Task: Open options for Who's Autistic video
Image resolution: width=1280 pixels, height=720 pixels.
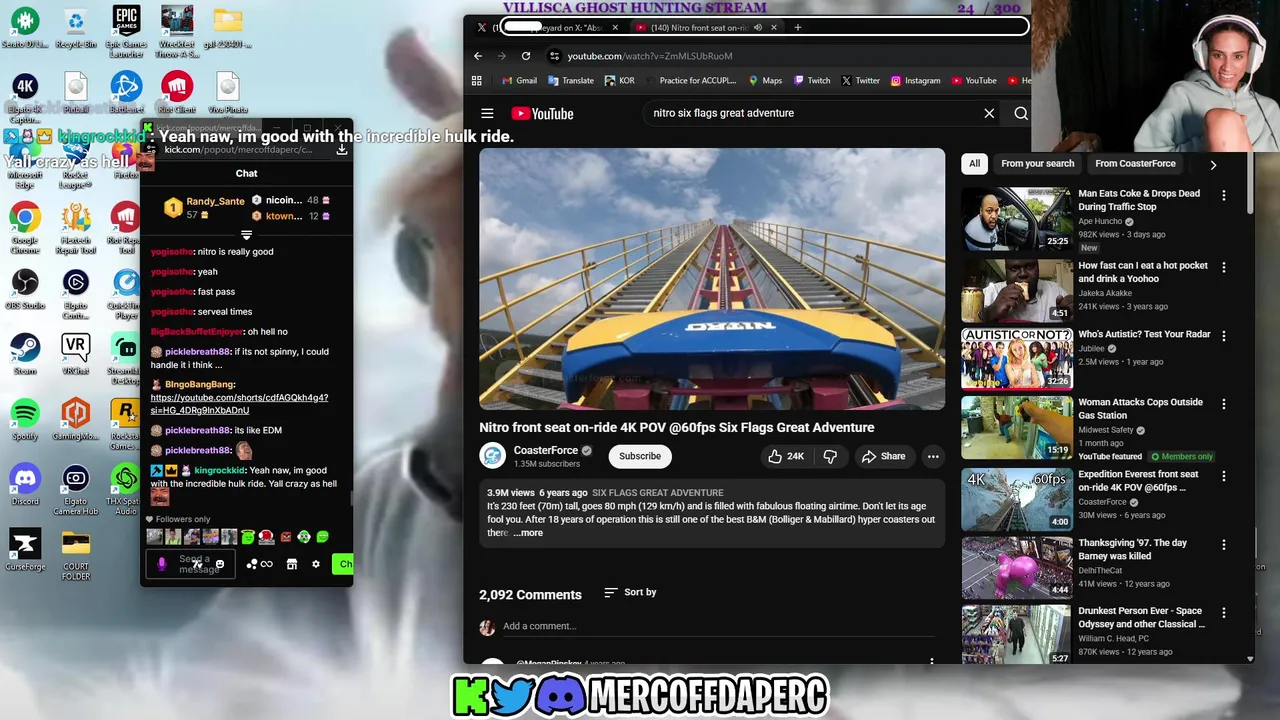Action: click(1223, 336)
